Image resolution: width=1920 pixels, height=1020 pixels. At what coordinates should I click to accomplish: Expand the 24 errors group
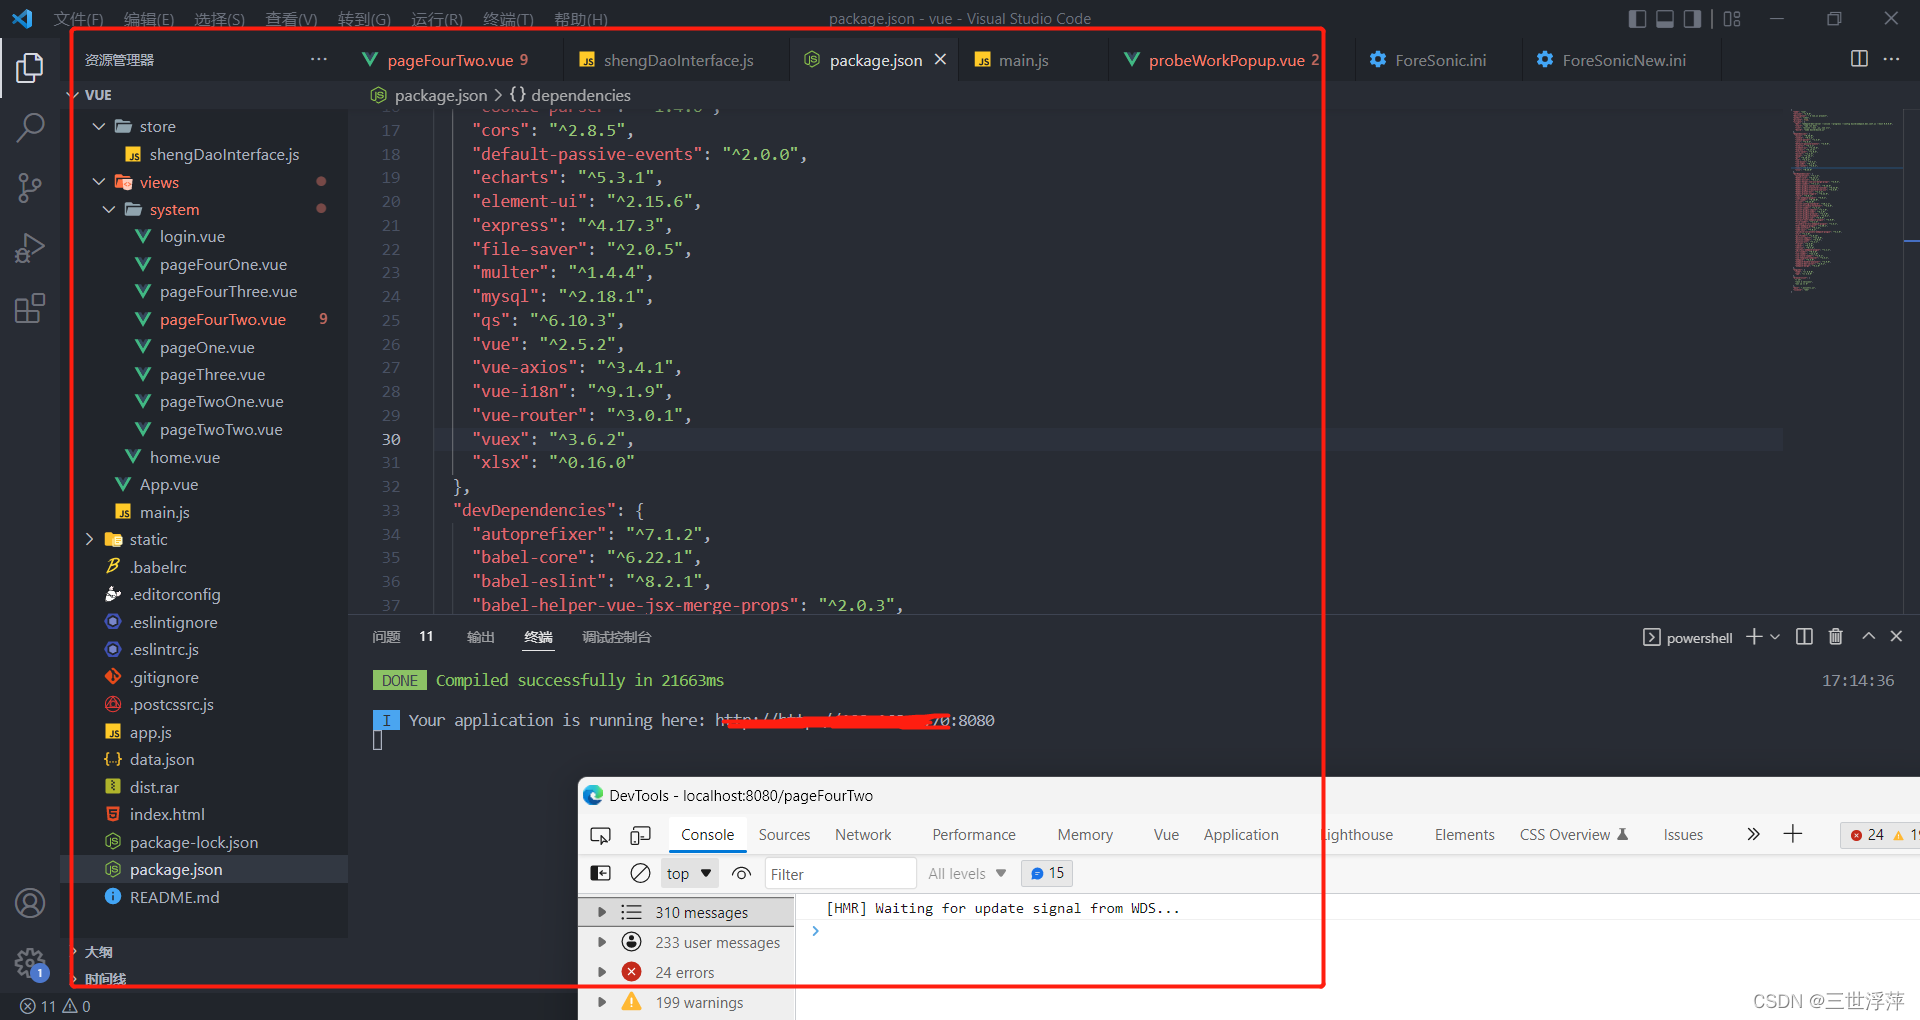pyautogui.click(x=602, y=972)
